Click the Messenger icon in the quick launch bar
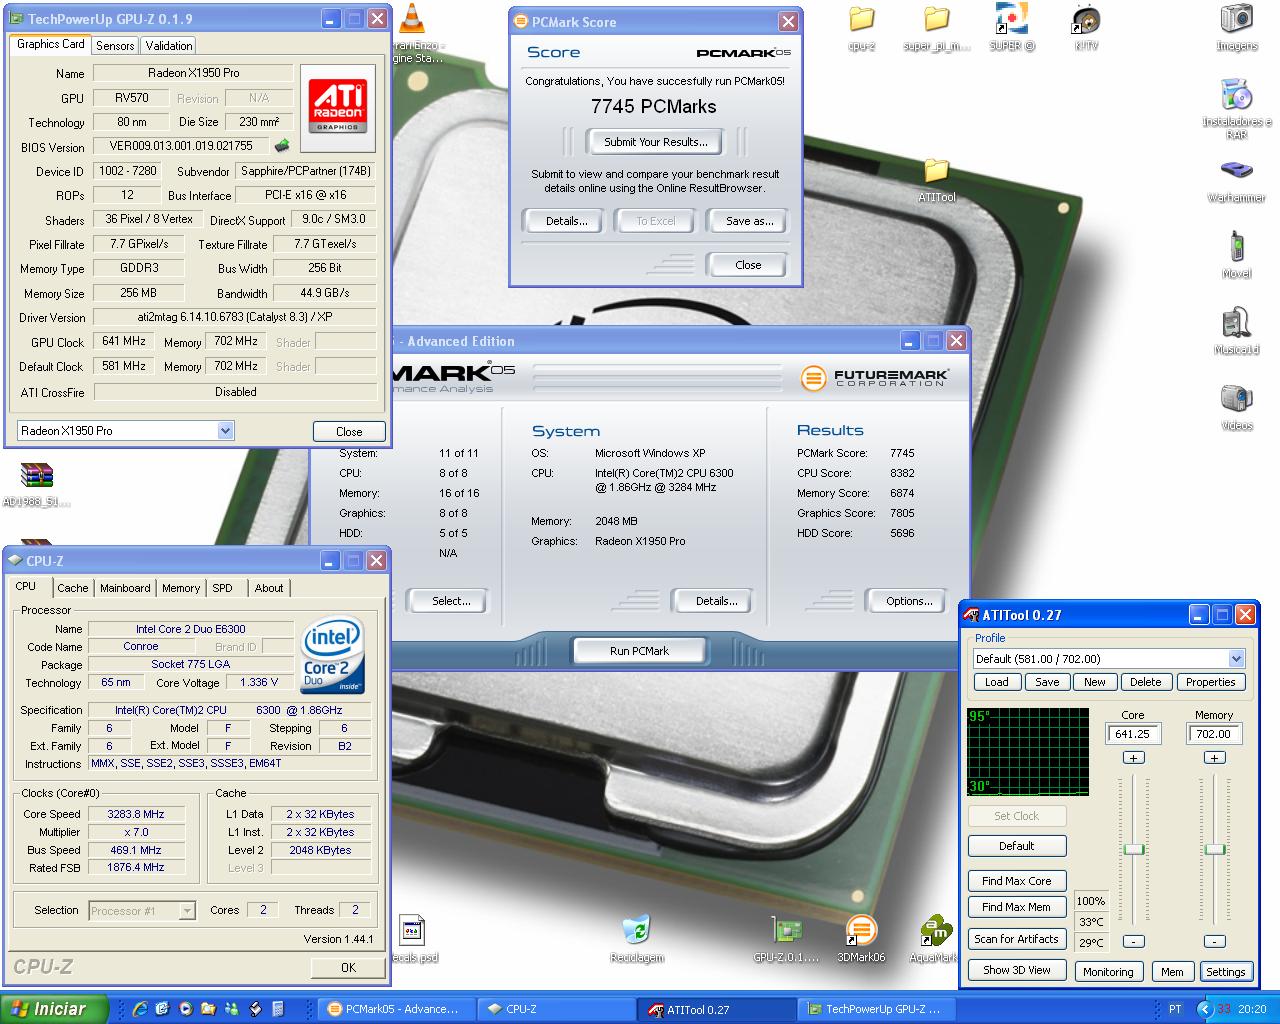 [x=232, y=1009]
